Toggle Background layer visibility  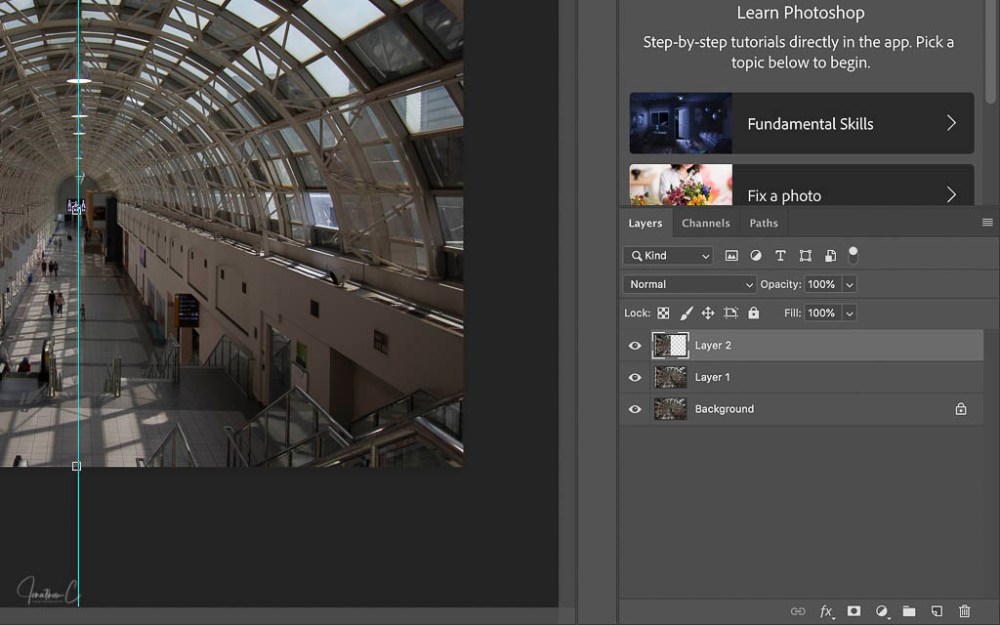pyautogui.click(x=634, y=409)
